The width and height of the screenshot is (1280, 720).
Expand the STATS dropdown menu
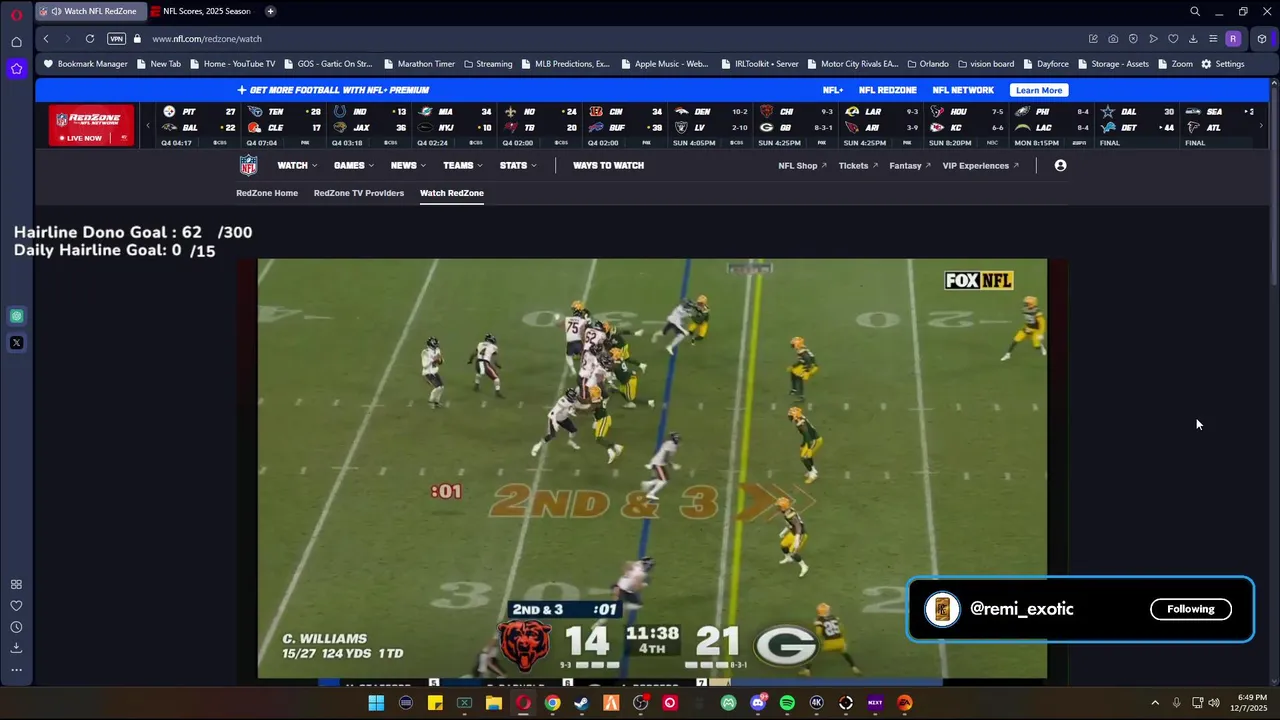(x=518, y=166)
